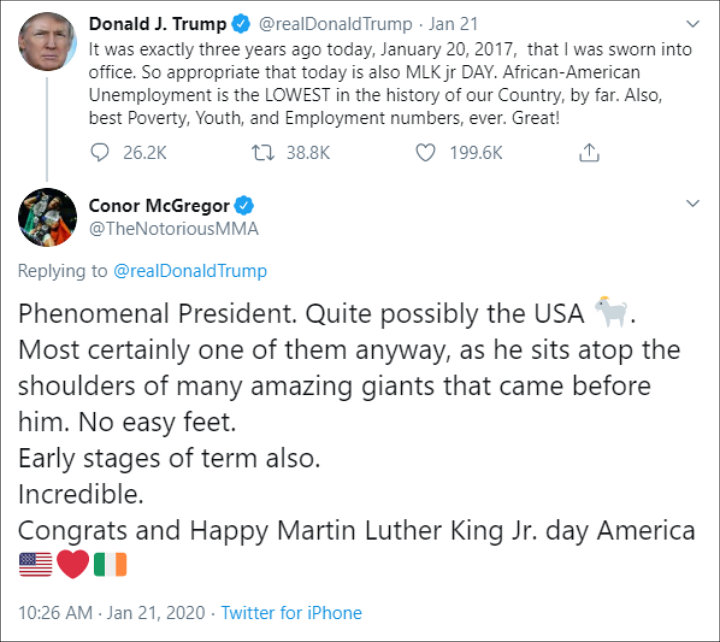Open the Conor McGregor display name
720x642 pixels.
(x=159, y=206)
